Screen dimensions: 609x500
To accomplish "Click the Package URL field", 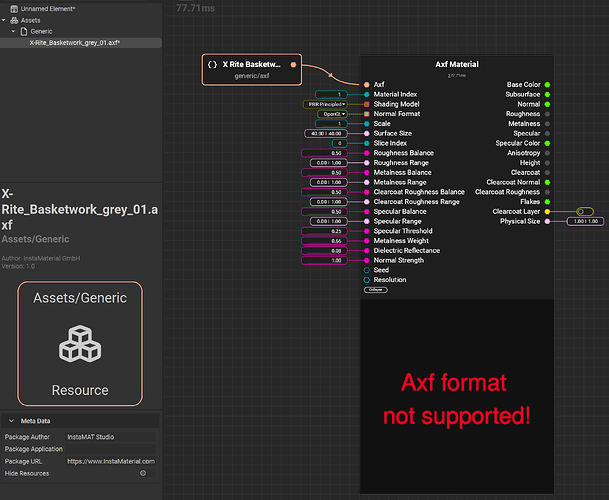I will tap(111, 461).
